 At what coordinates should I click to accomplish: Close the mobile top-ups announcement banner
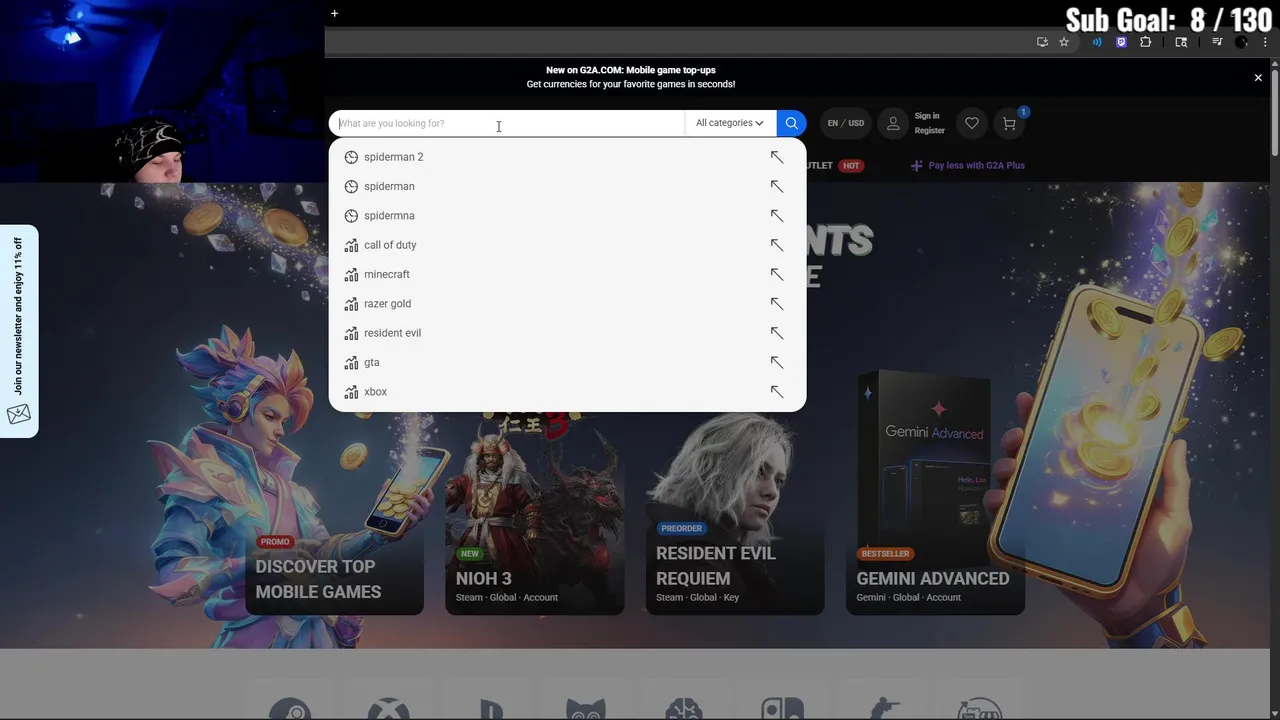coord(1258,77)
